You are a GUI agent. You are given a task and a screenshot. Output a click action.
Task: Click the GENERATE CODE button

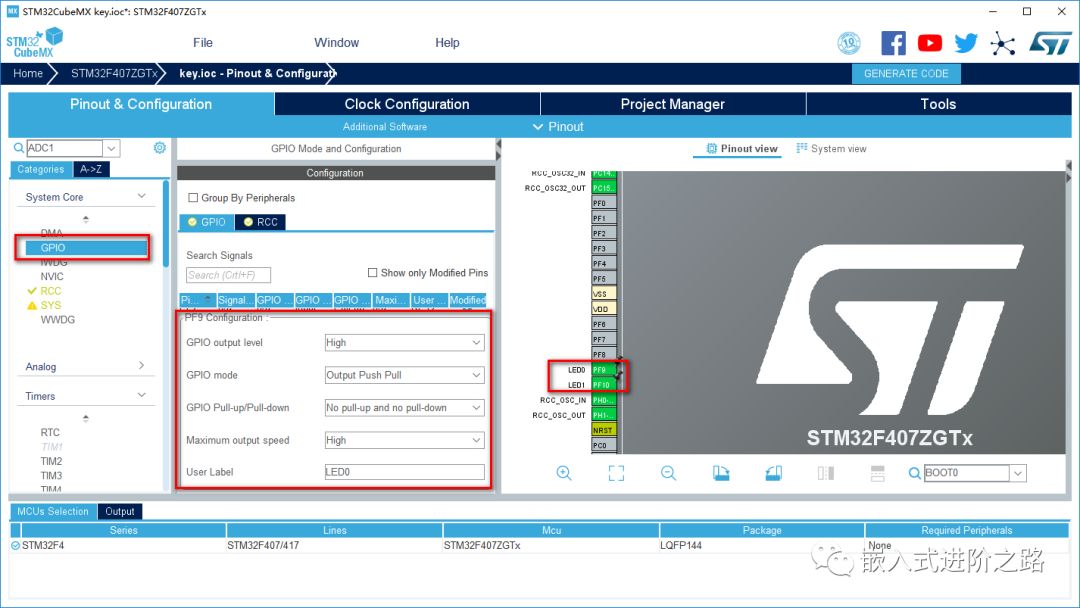click(x=906, y=74)
